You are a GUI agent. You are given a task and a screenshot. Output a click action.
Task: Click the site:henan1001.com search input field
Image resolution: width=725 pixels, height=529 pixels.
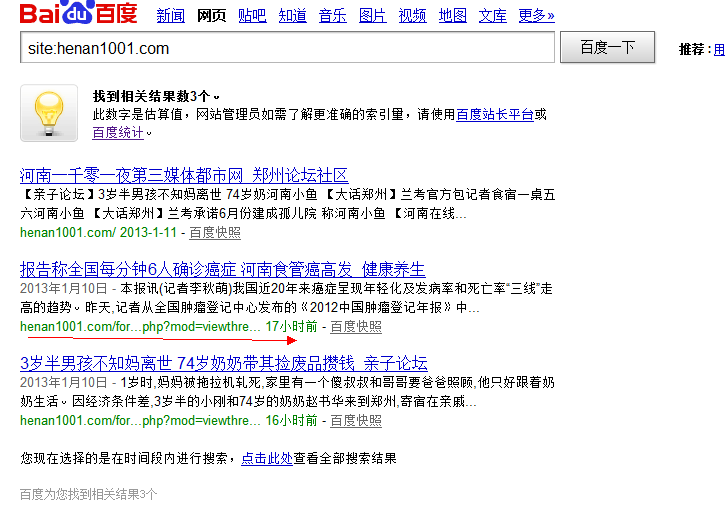[287, 48]
